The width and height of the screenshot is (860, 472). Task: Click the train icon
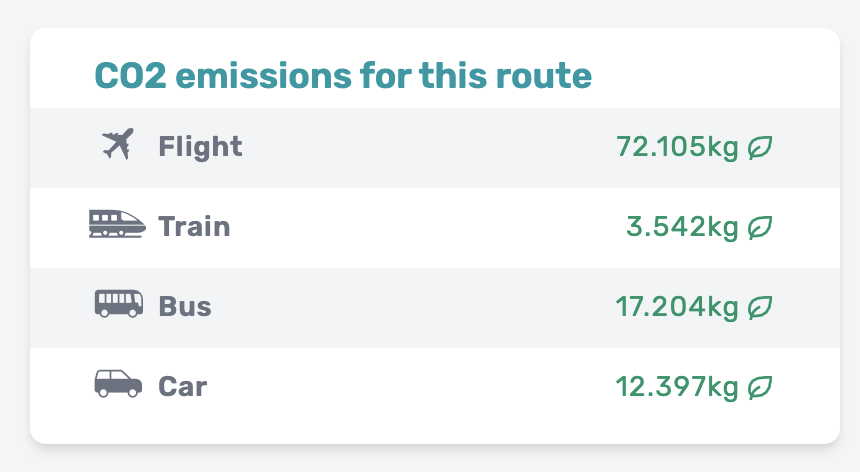(x=117, y=224)
